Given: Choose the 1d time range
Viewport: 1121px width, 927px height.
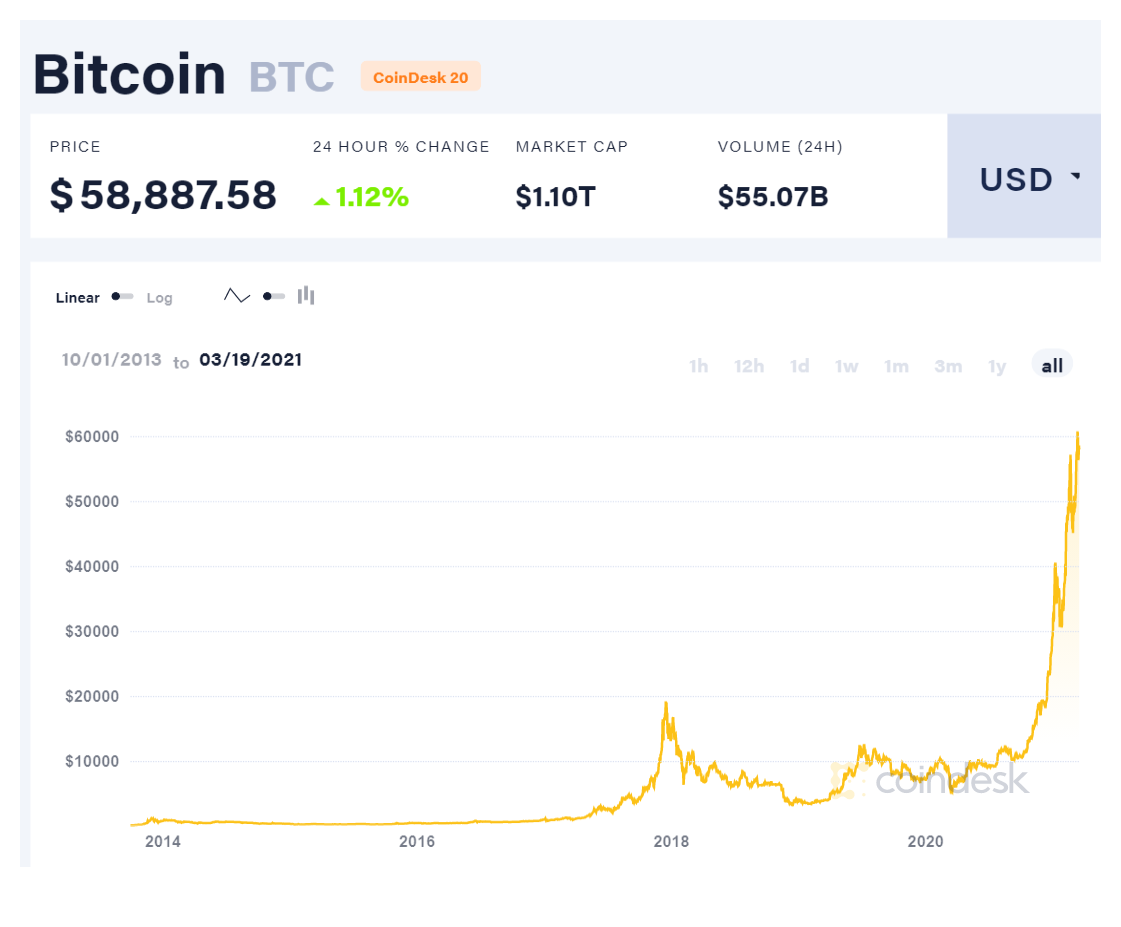Looking at the screenshot, I should coord(799,366).
